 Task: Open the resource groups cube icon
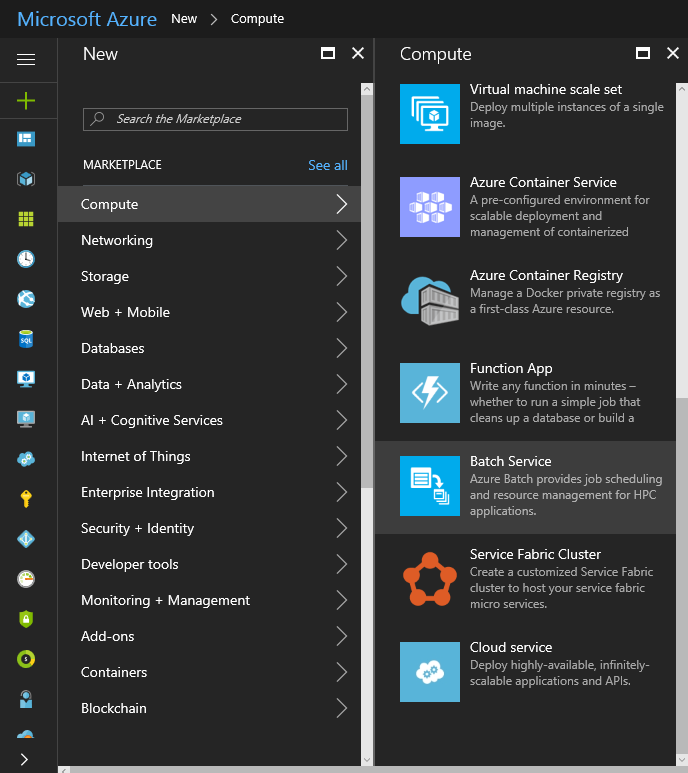(26, 178)
